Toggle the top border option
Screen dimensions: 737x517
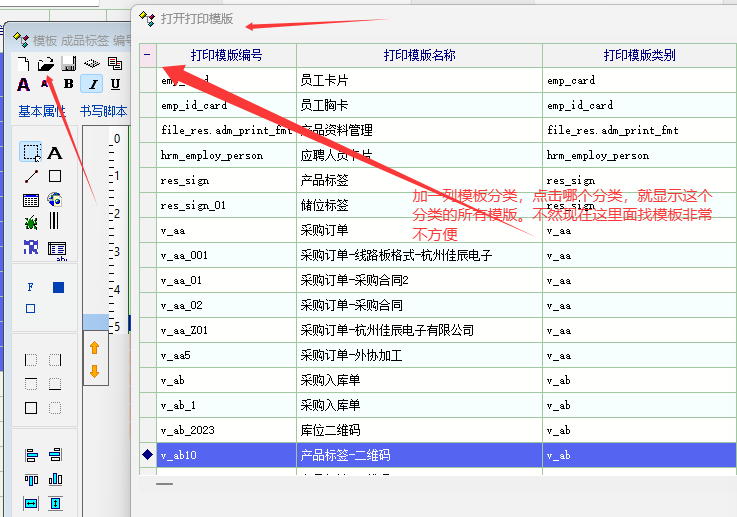[x=31, y=384]
